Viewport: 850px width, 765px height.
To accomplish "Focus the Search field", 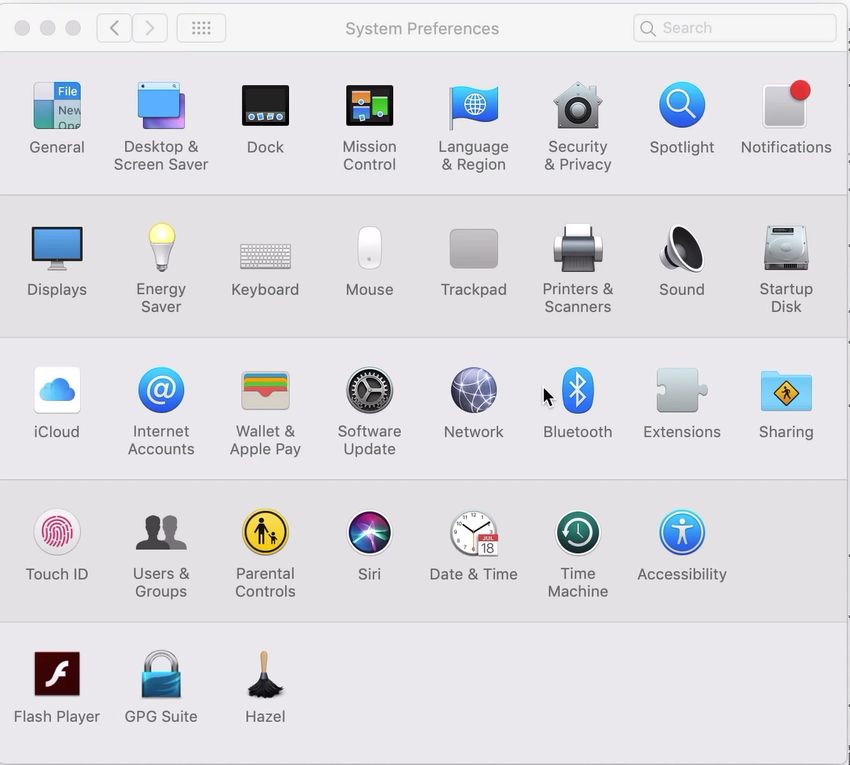I will [x=735, y=28].
